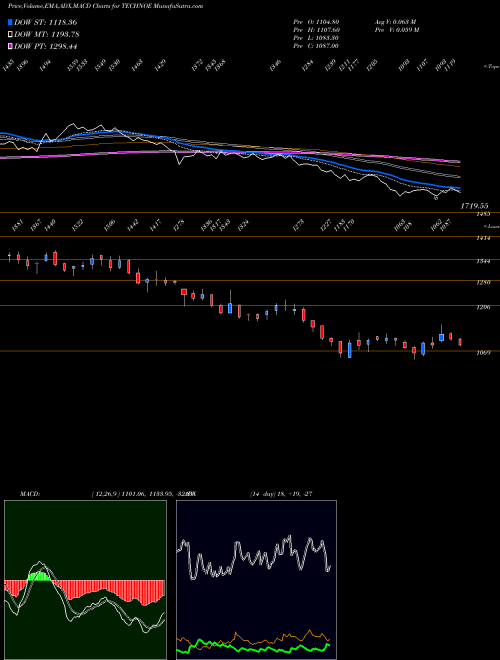Viewport: 500px width, 660px height.
Task: Click the 'MACD:' heading label
Action: (30, 494)
